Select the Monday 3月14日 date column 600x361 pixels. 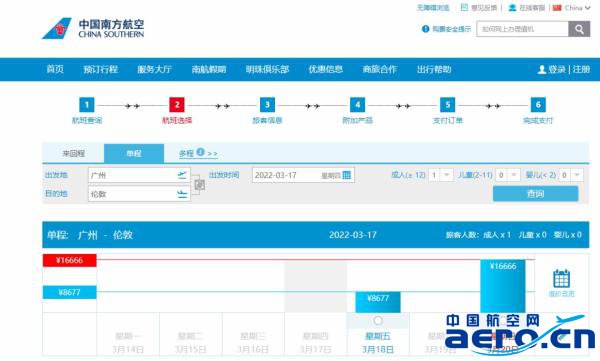click(128, 334)
